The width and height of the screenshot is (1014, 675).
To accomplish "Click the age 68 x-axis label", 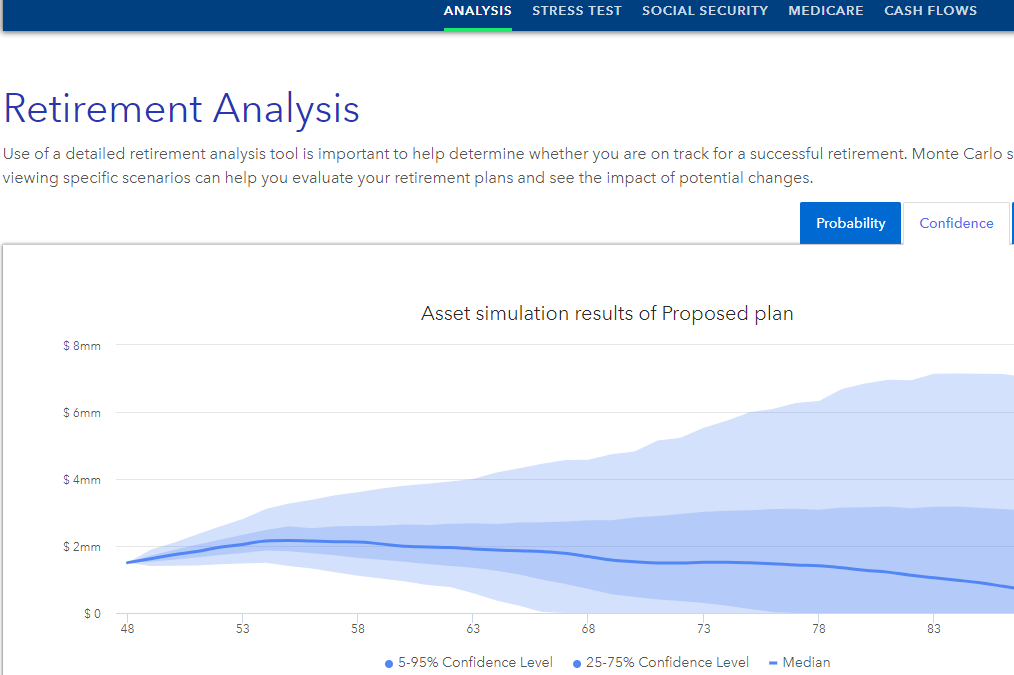I will click(588, 628).
